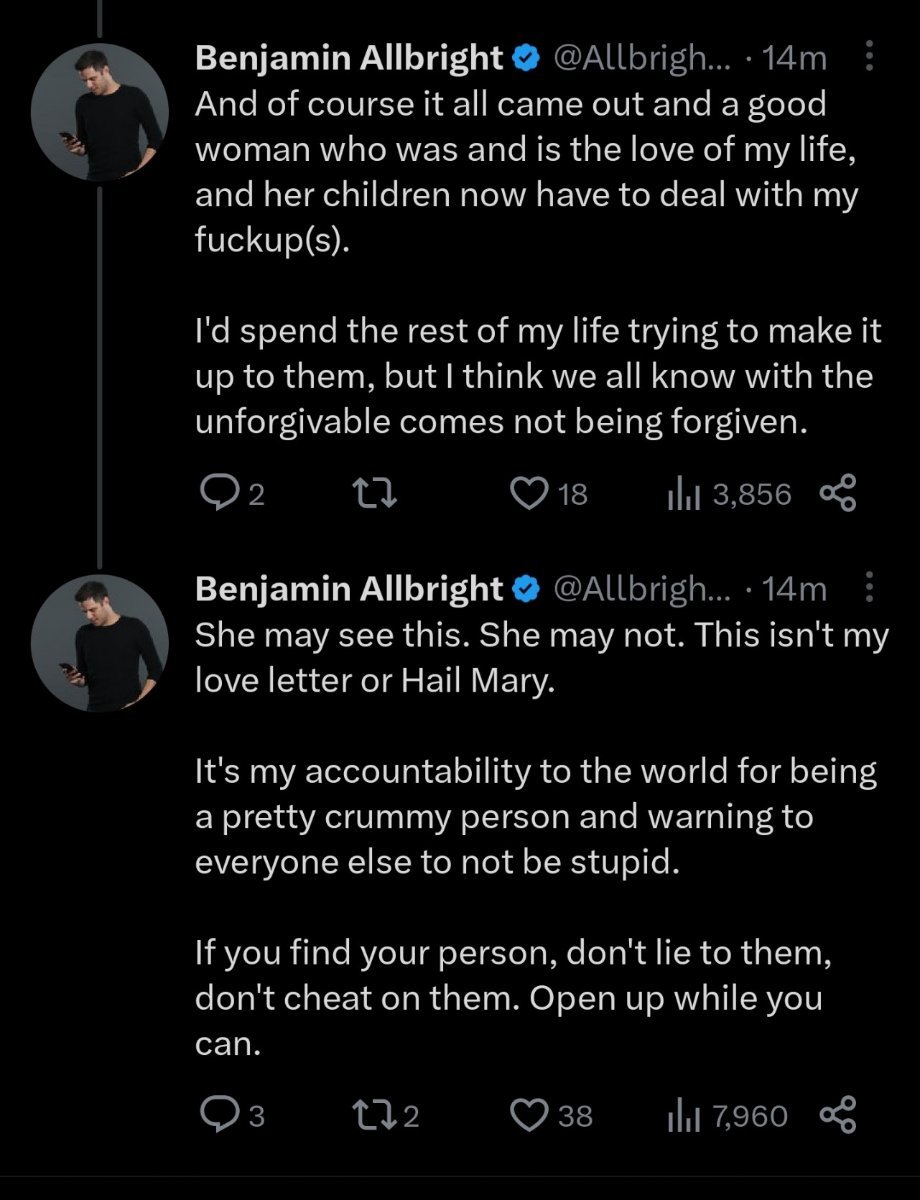Open Benjamin Allbright's name on the first tweet
The height and width of the screenshot is (1200, 920).
[x=349, y=59]
